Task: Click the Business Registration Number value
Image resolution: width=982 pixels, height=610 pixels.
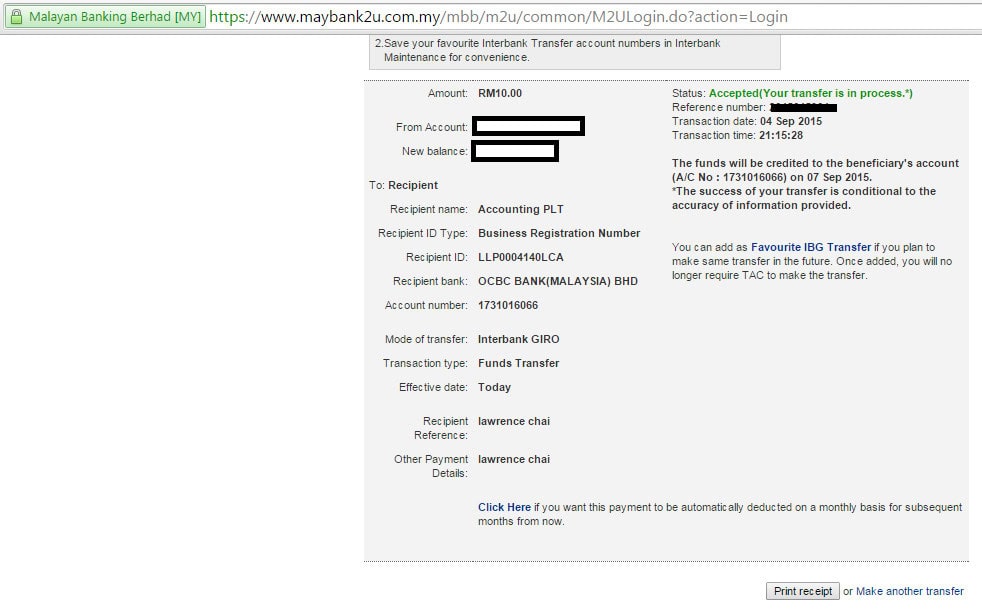Action: pos(559,233)
